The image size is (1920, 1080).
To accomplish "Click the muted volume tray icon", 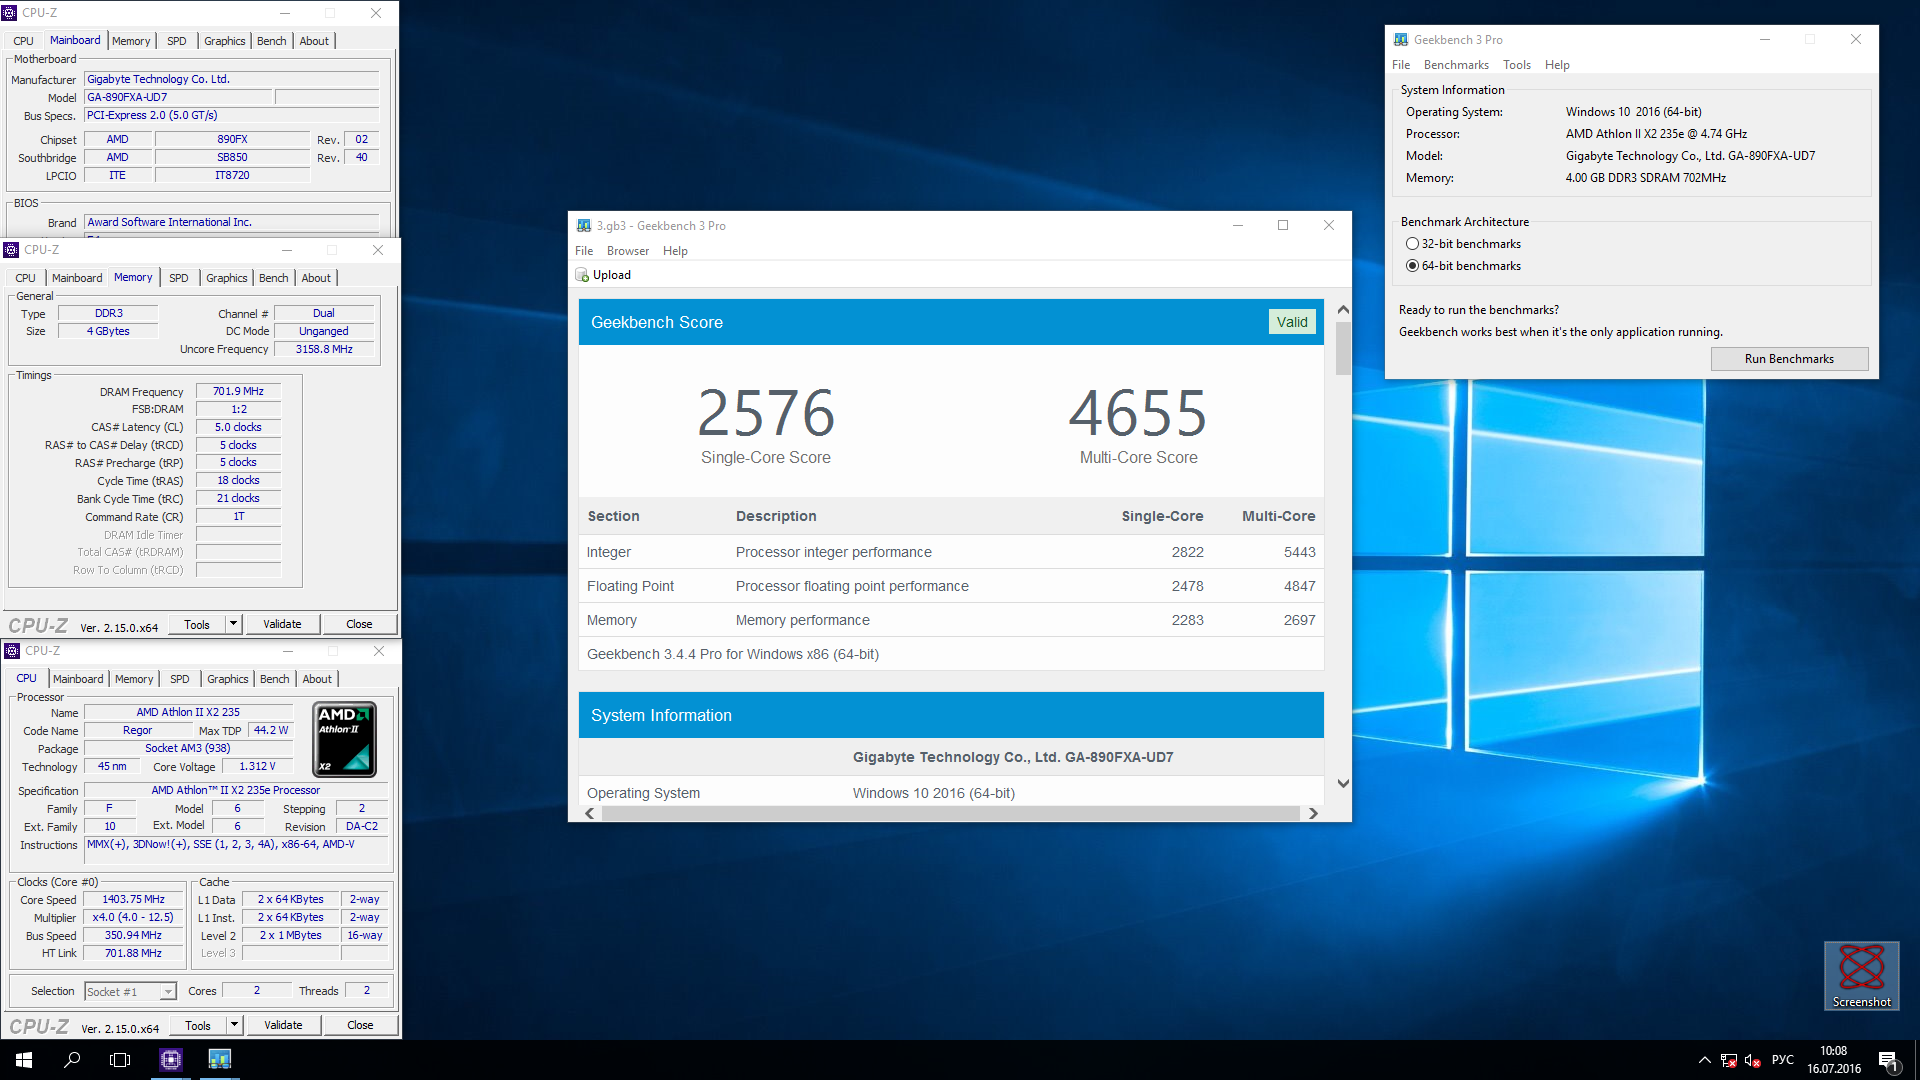I will point(1753,1060).
